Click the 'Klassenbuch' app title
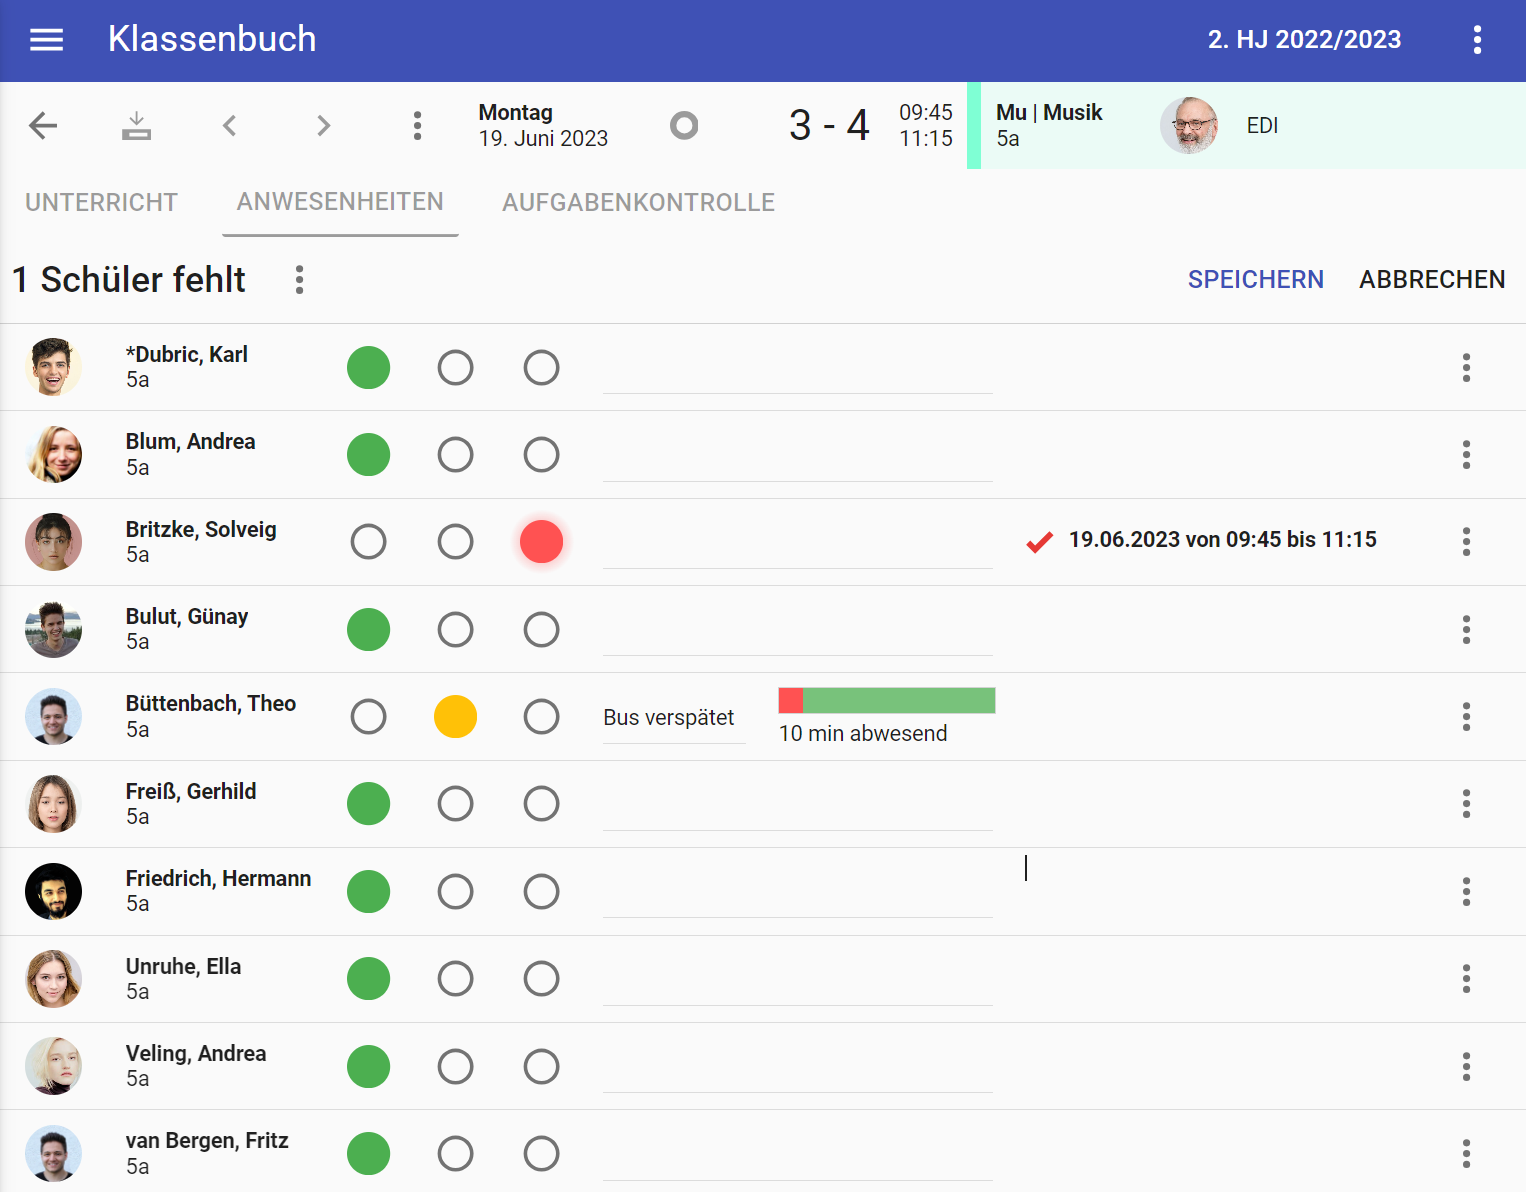 [212, 39]
